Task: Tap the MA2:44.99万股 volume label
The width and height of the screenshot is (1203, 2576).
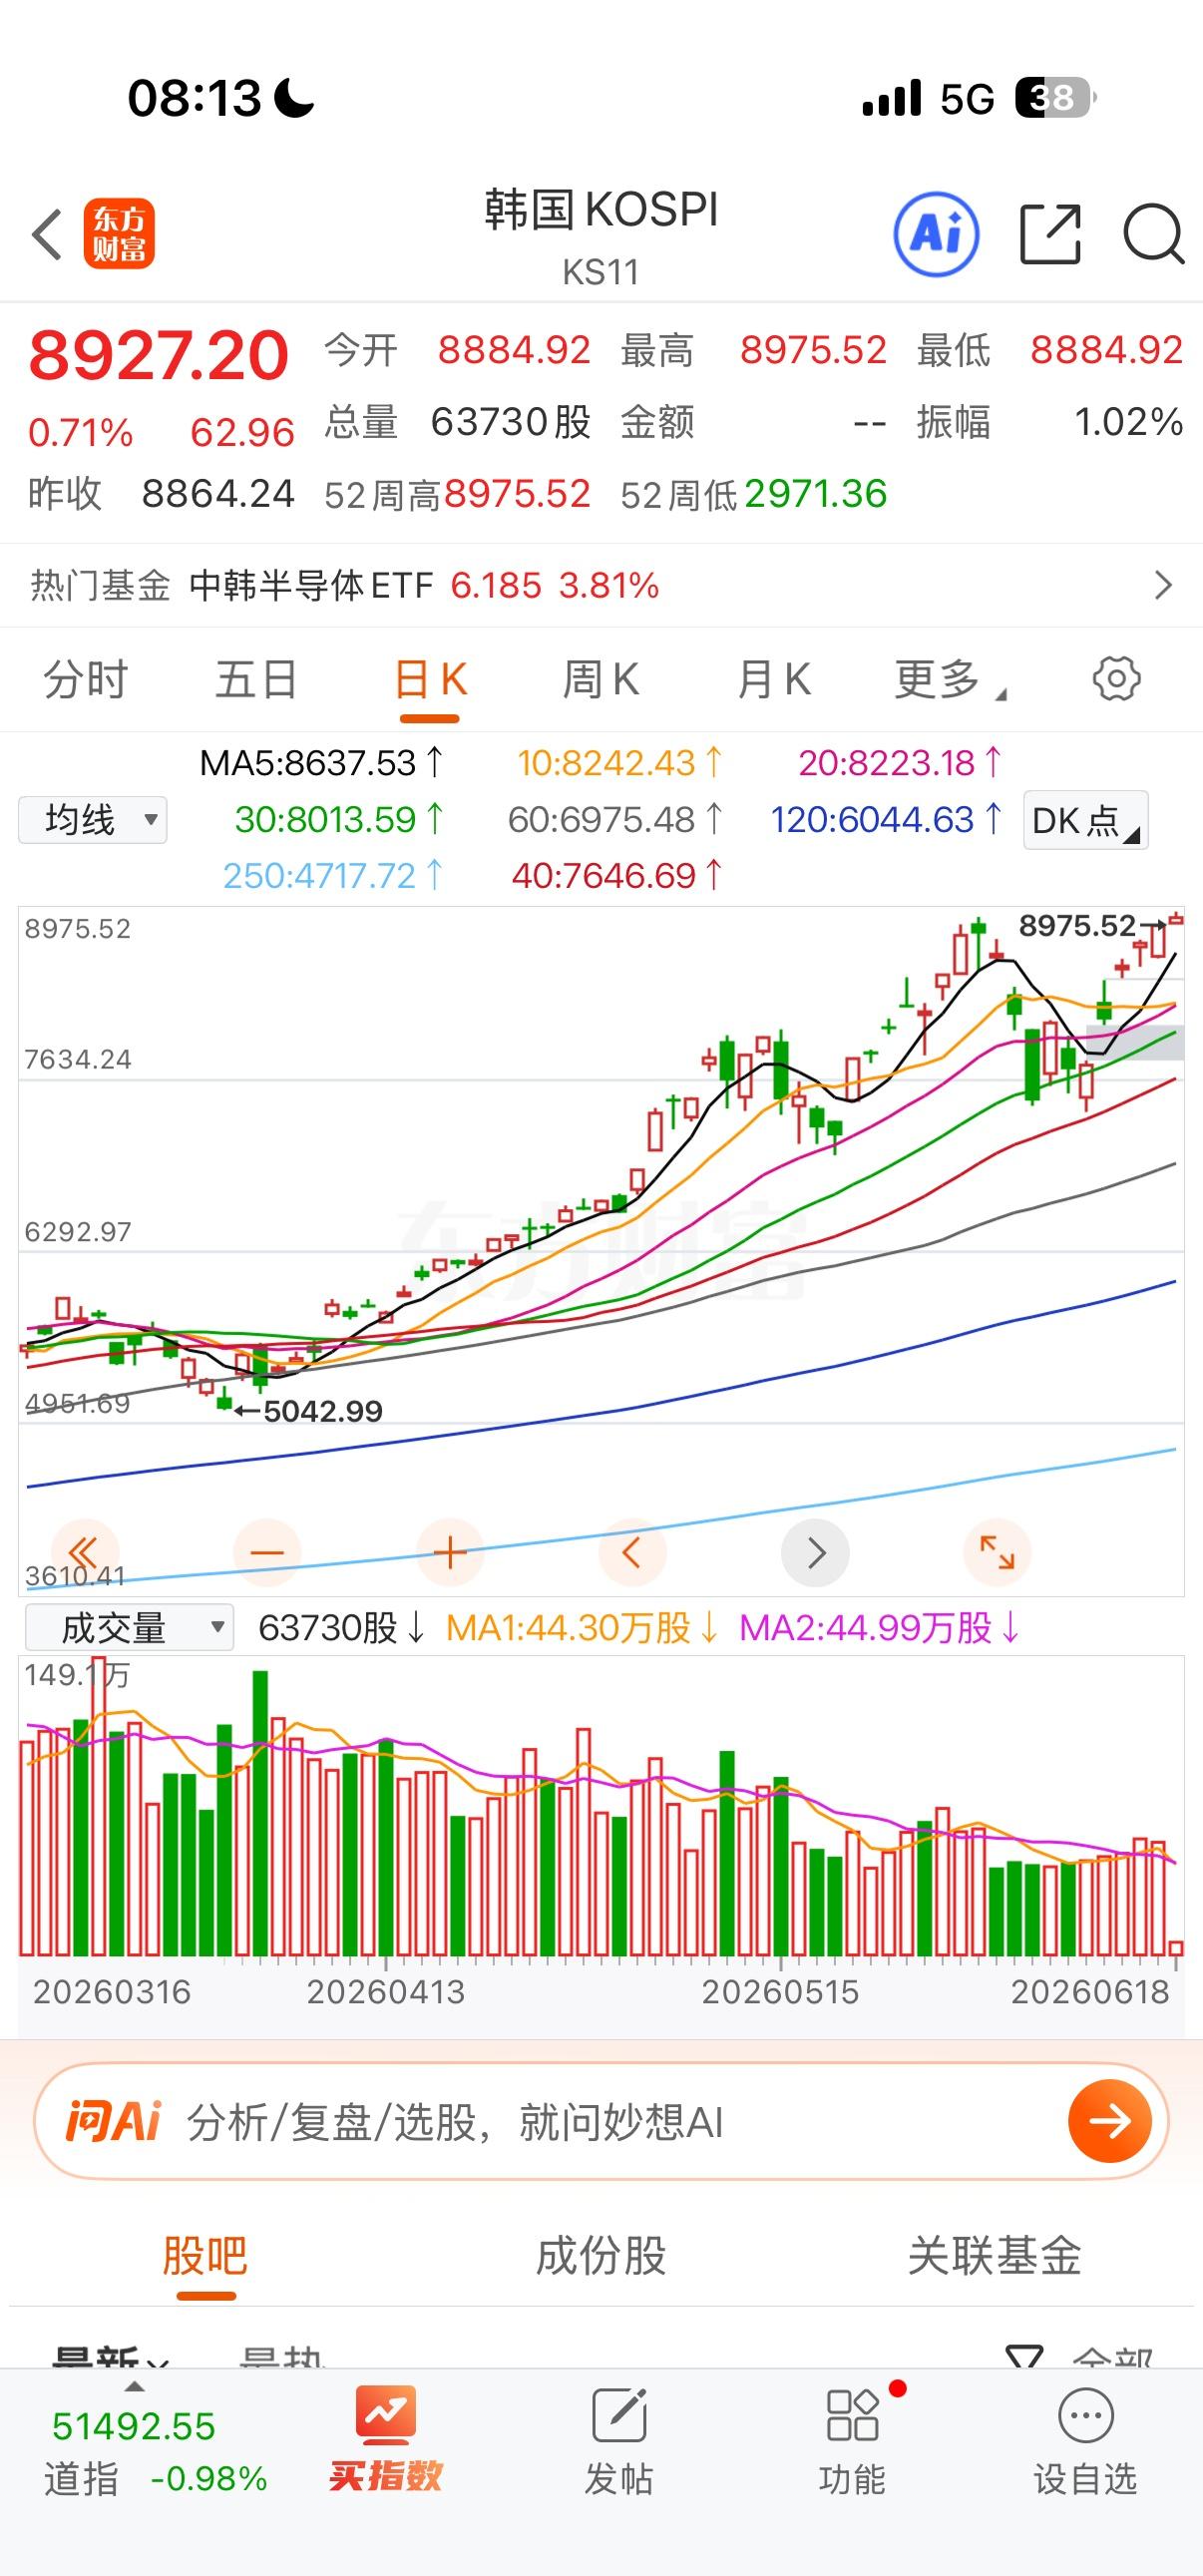Action: (x=879, y=1628)
